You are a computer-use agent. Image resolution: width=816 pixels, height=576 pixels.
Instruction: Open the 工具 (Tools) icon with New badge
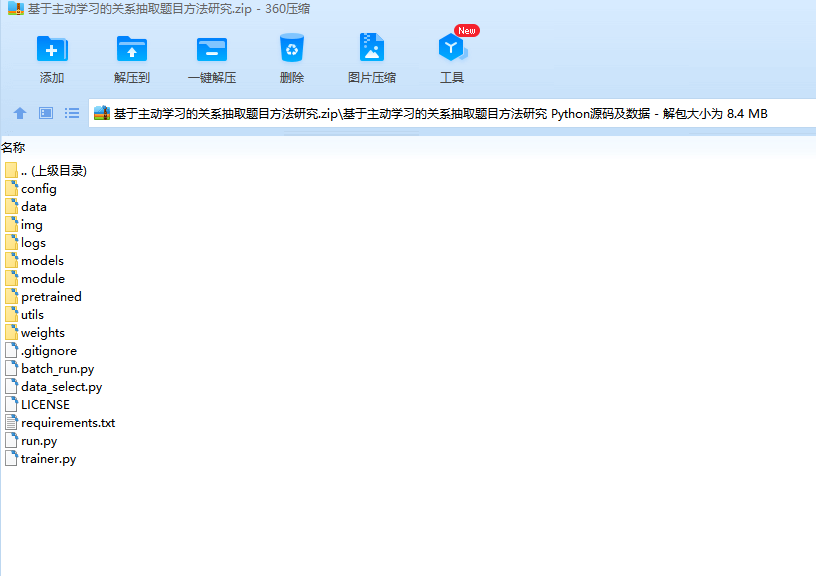tap(452, 48)
